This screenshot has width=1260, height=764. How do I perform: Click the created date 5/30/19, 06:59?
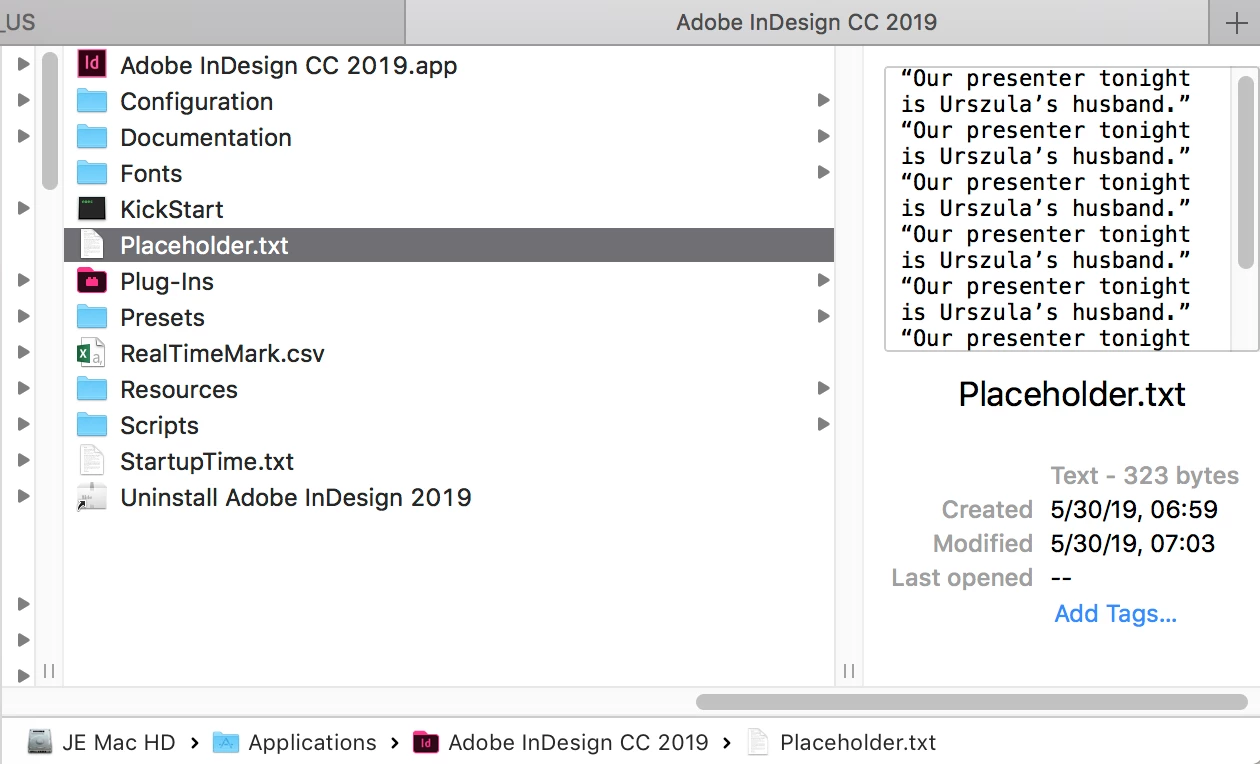click(1134, 510)
